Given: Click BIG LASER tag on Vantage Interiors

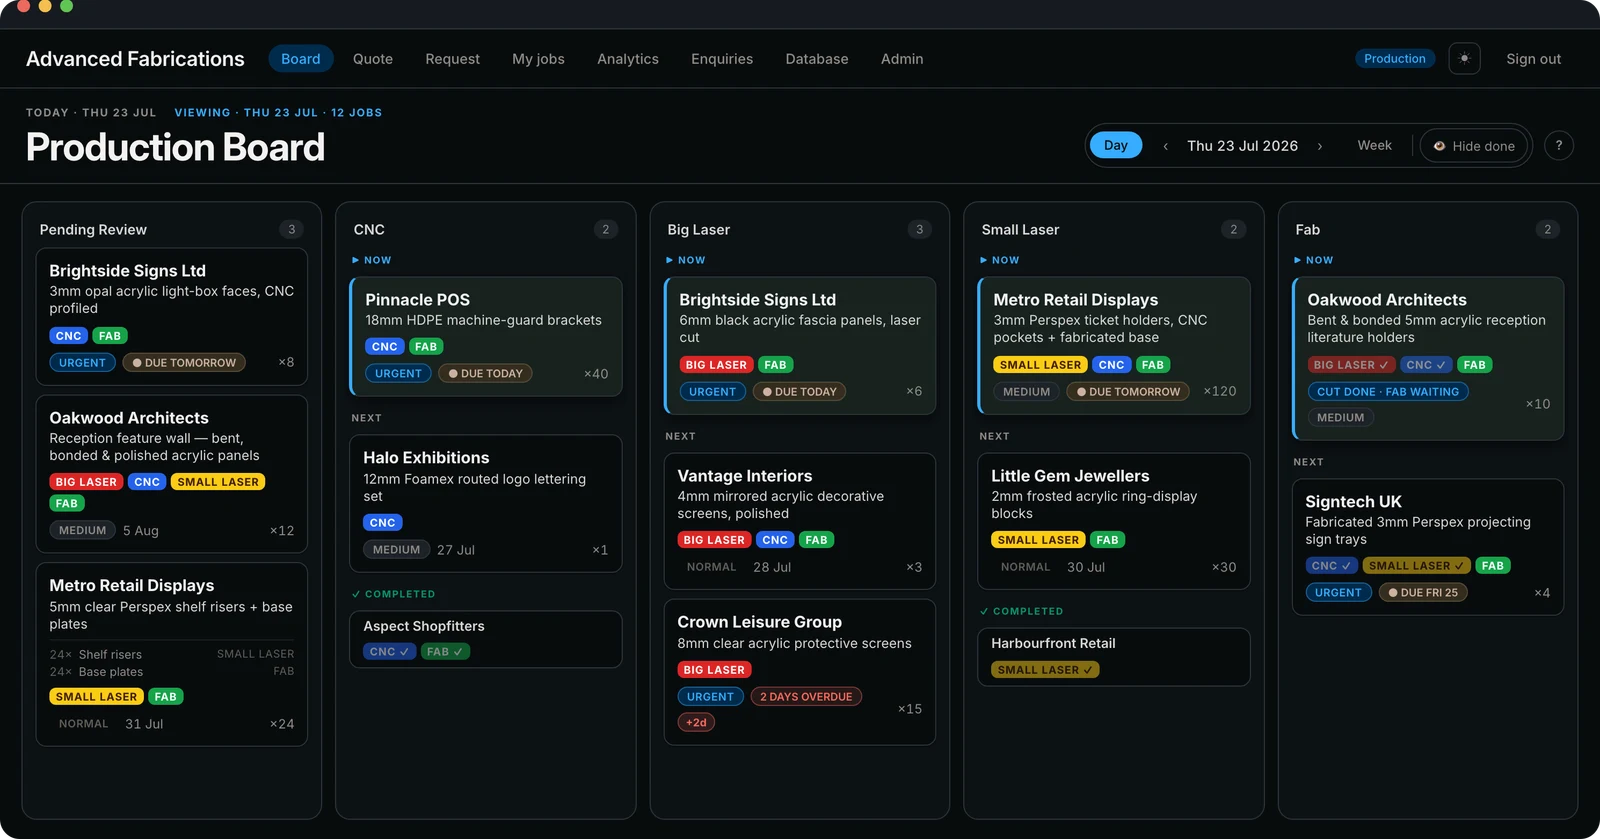Looking at the screenshot, I should [x=714, y=540].
